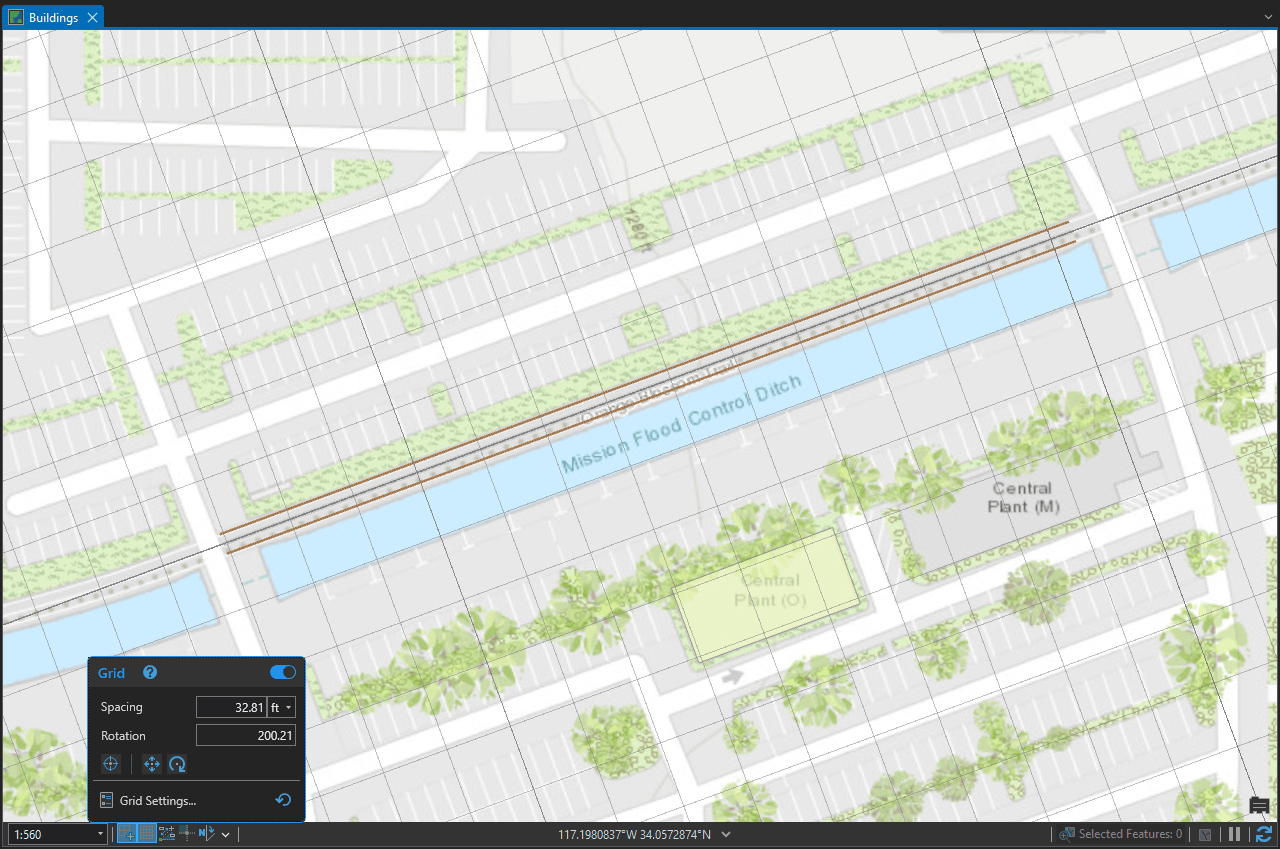
Task: Pause map drawing
Action: (1235, 834)
